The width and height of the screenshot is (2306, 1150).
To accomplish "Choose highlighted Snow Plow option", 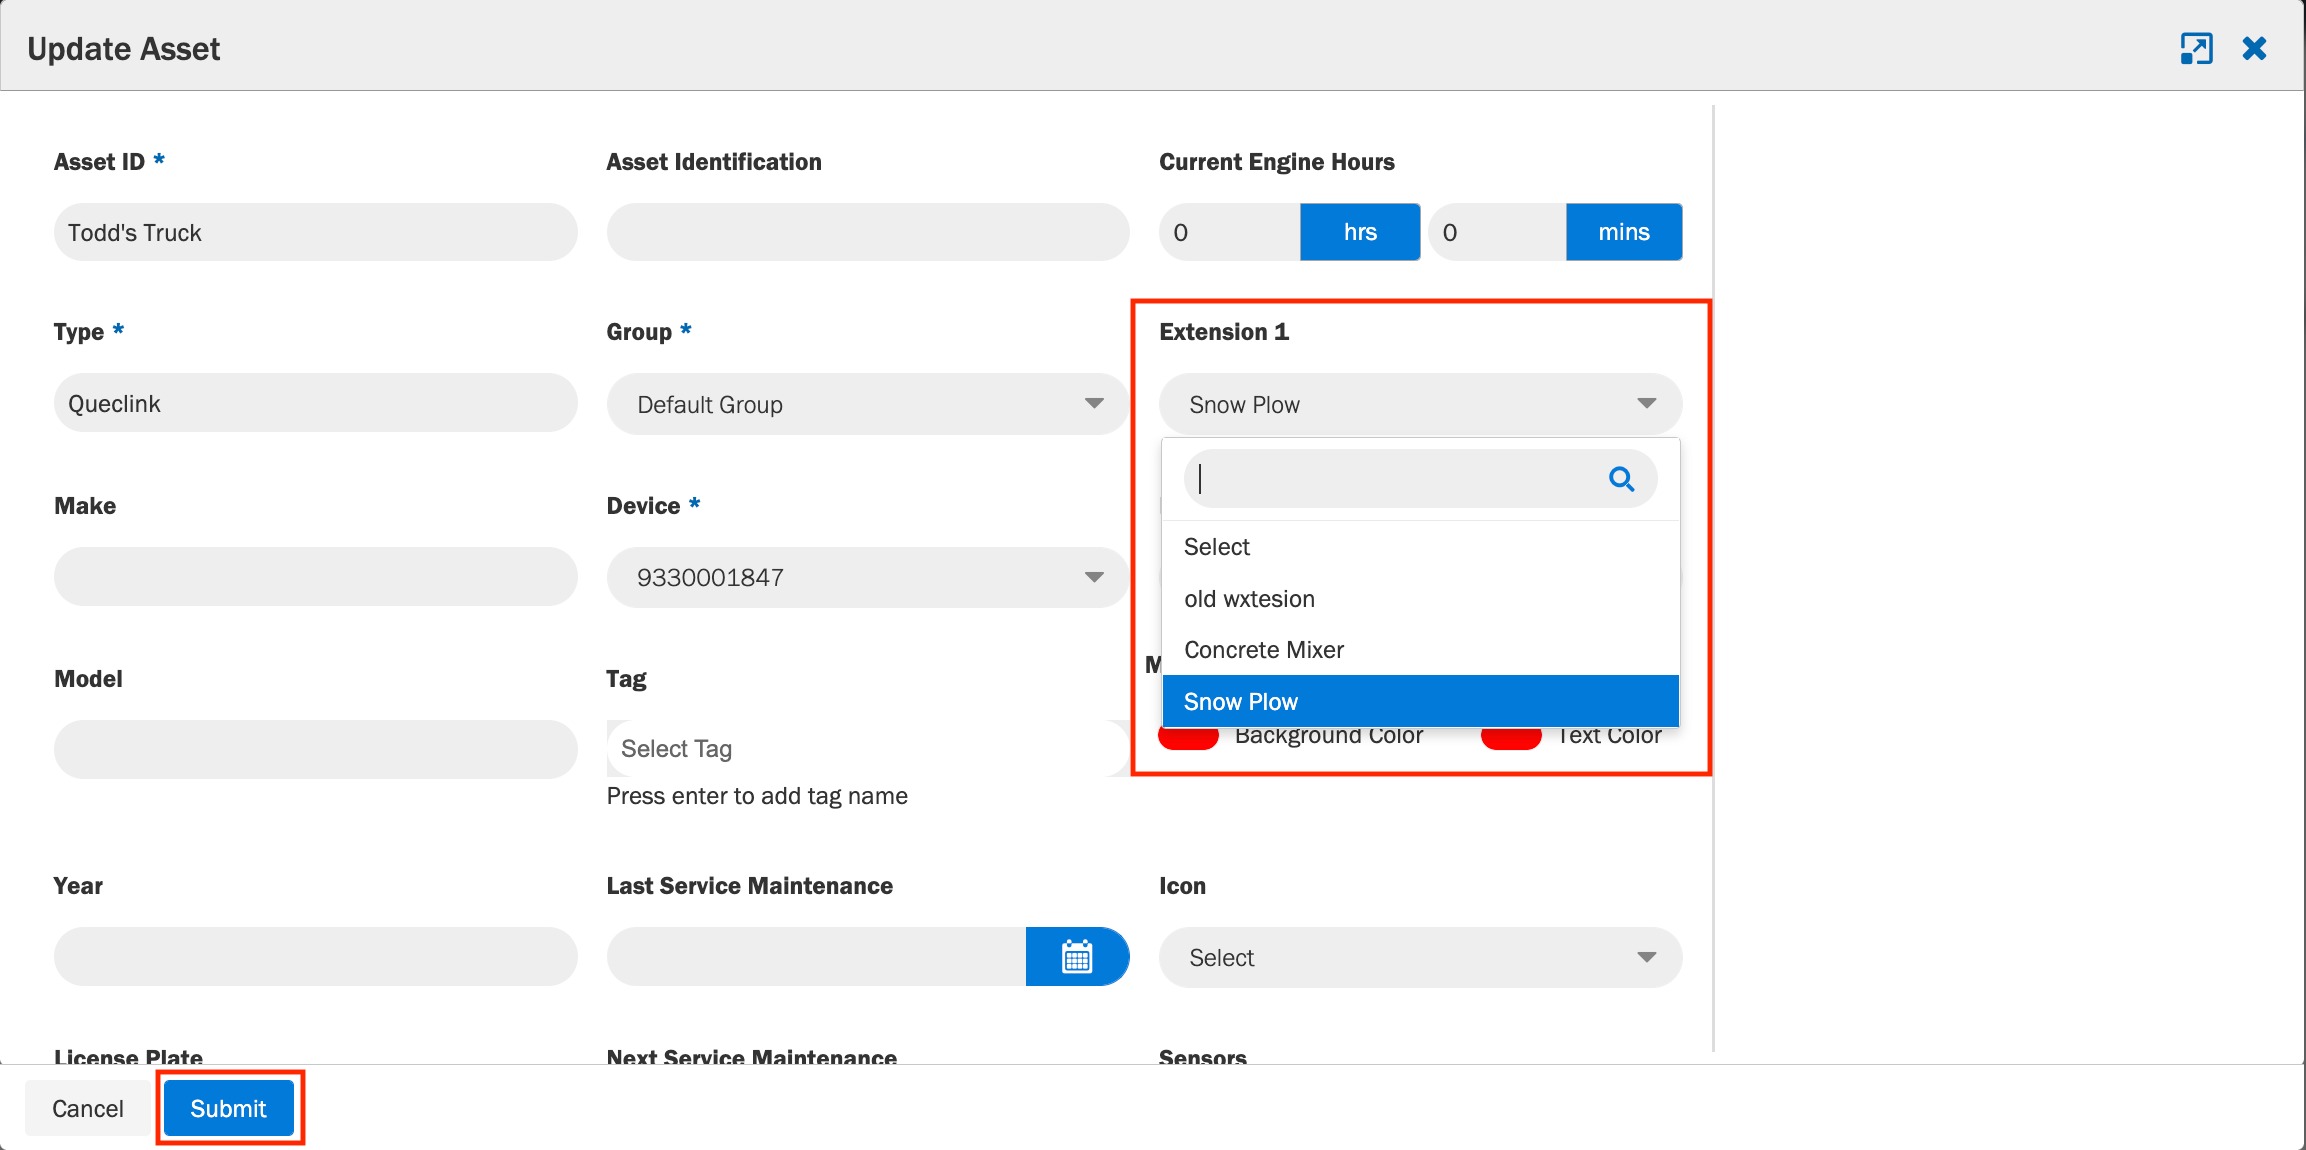I will coord(1420,701).
